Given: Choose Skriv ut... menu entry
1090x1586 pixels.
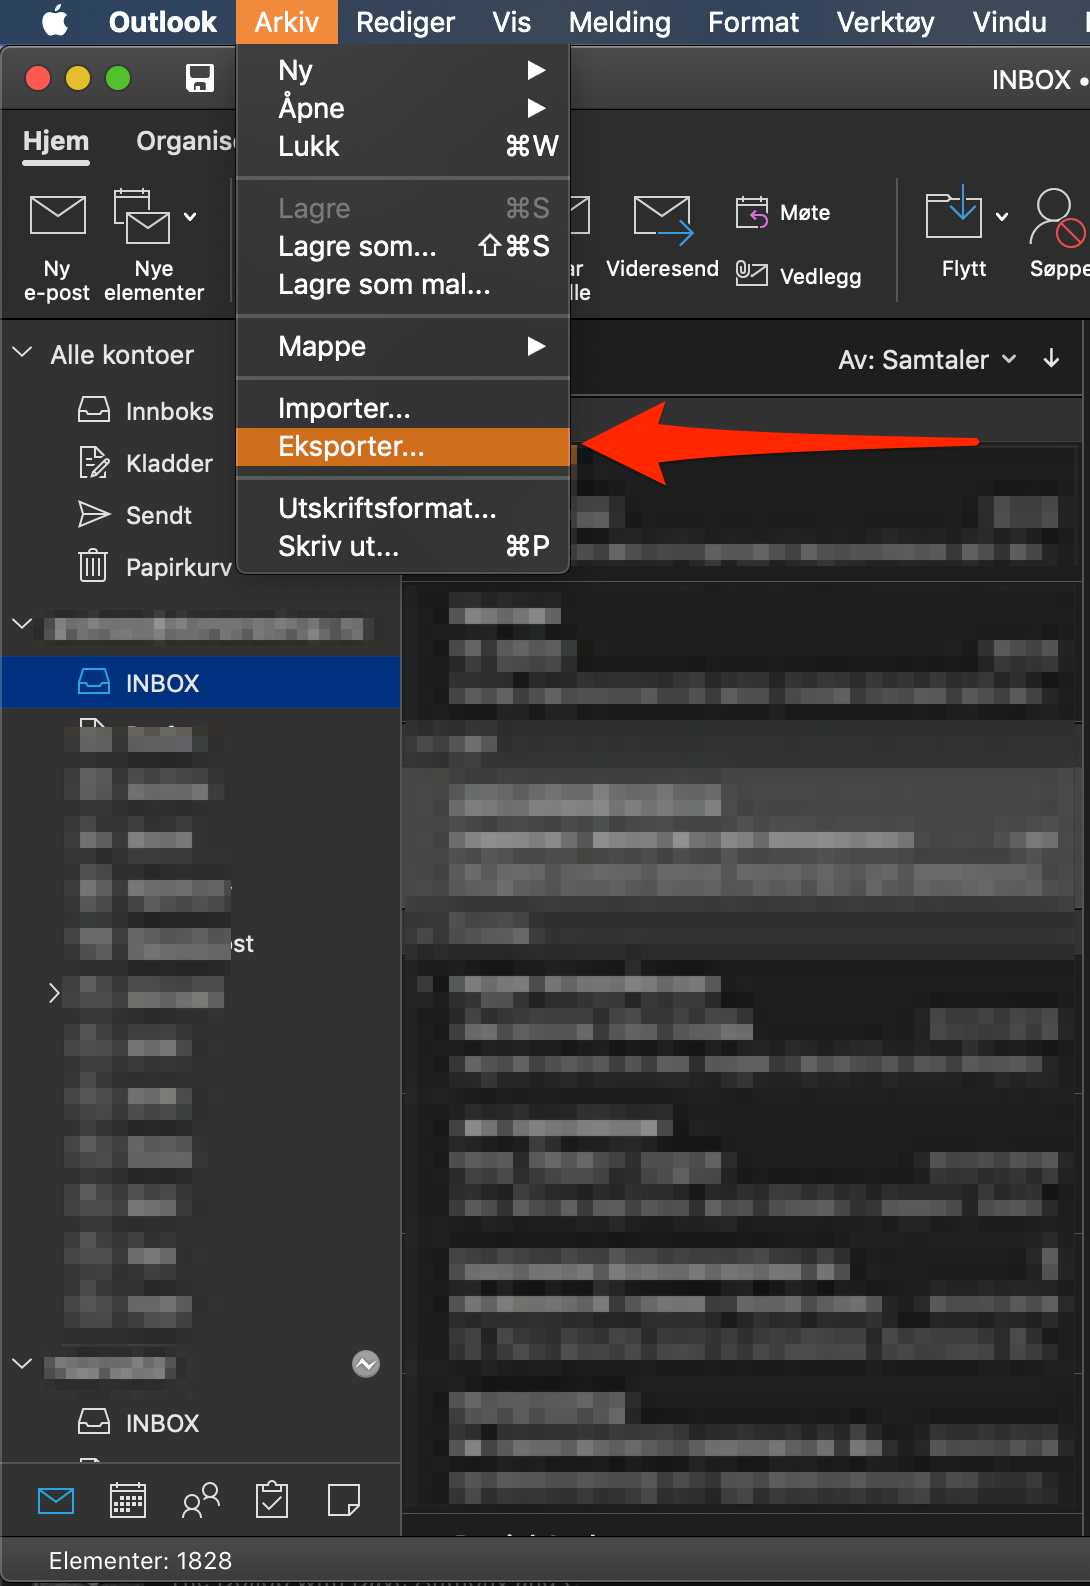Looking at the screenshot, I should pyautogui.click(x=402, y=547).
